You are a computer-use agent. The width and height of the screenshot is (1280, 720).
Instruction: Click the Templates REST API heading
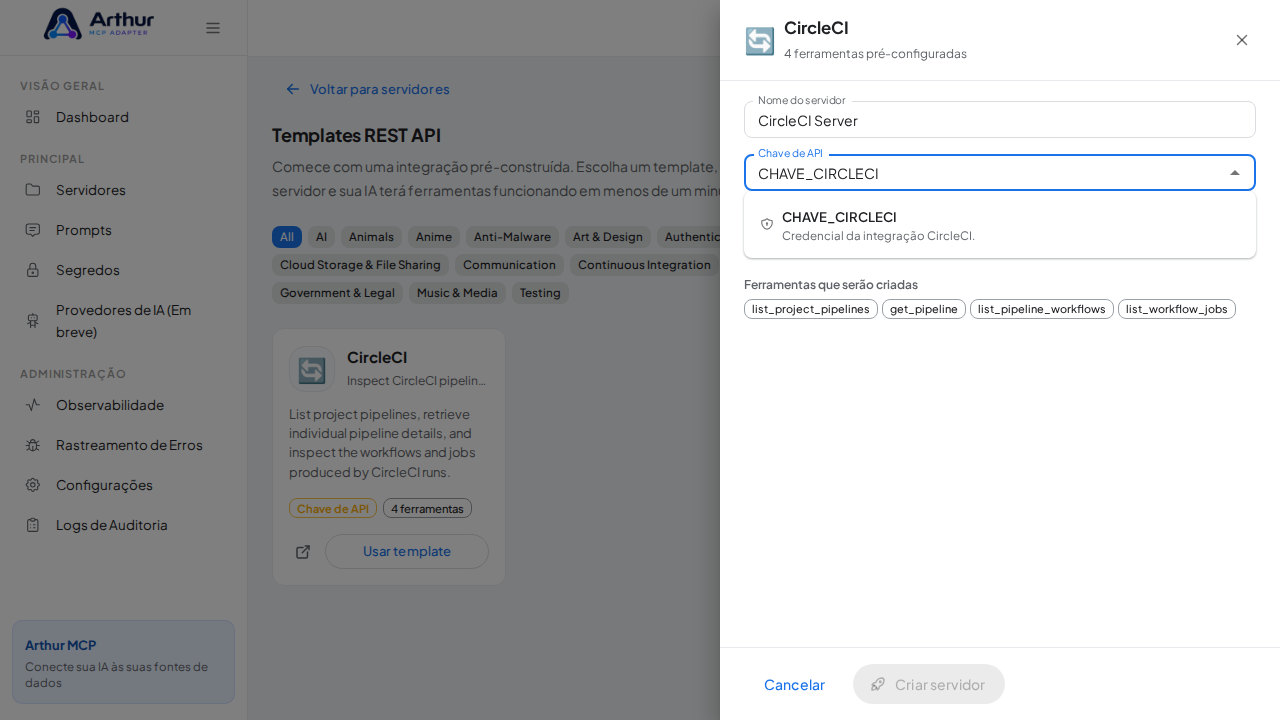(x=356, y=135)
